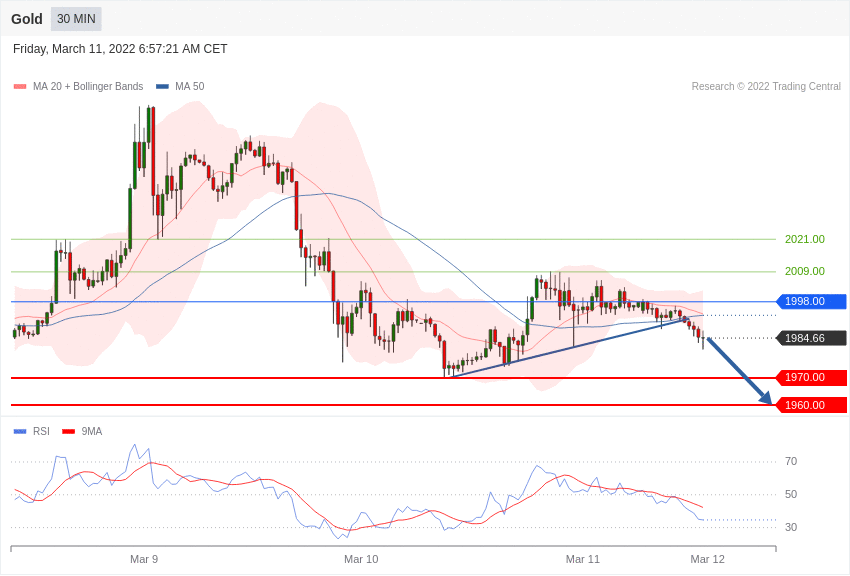850x576 pixels.
Task: Click the Gold chart title
Action: click(x=27, y=19)
